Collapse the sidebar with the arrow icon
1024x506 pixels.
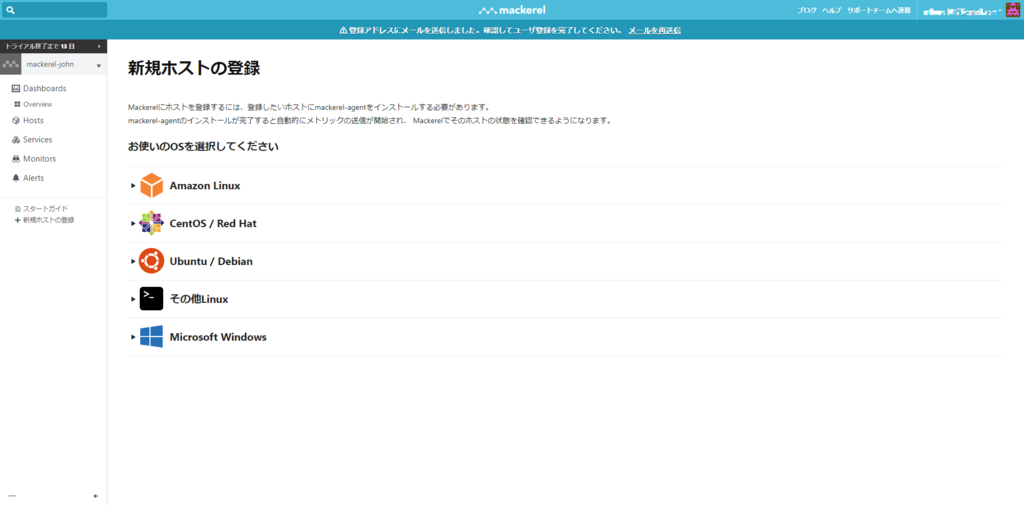96,496
